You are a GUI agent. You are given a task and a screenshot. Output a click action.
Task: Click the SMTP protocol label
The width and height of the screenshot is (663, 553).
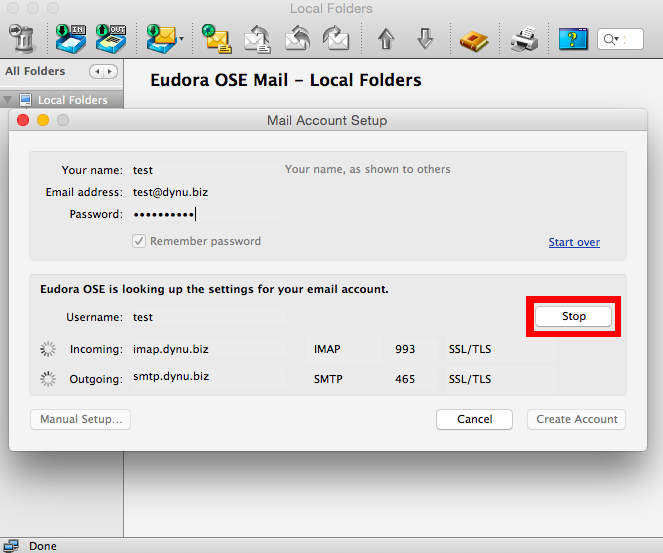click(x=328, y=379)
